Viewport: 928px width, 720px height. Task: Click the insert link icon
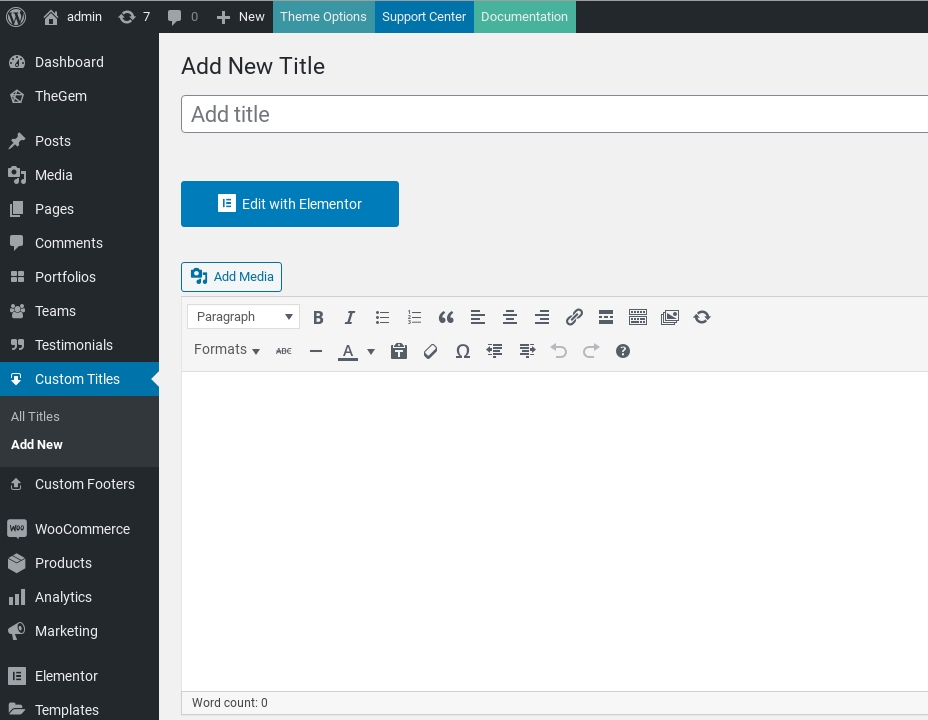[574, 317]
